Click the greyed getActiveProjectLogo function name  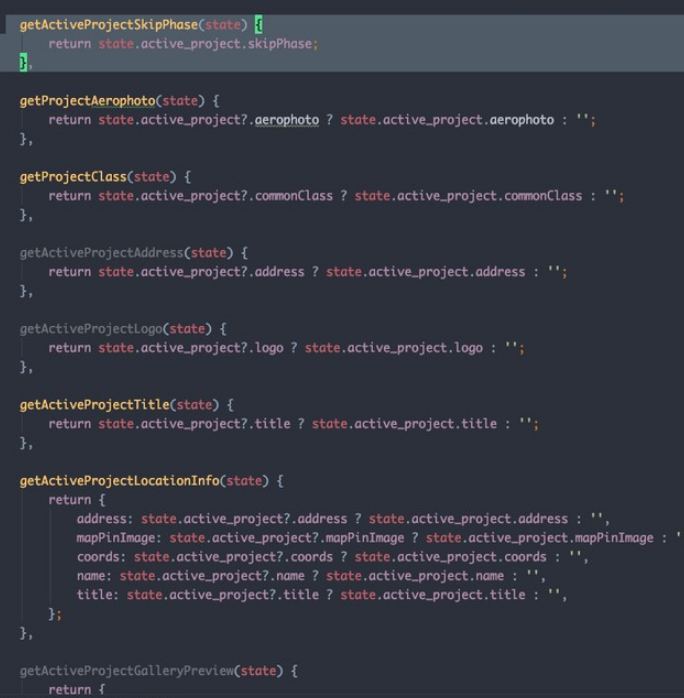[x=91, y=329]
